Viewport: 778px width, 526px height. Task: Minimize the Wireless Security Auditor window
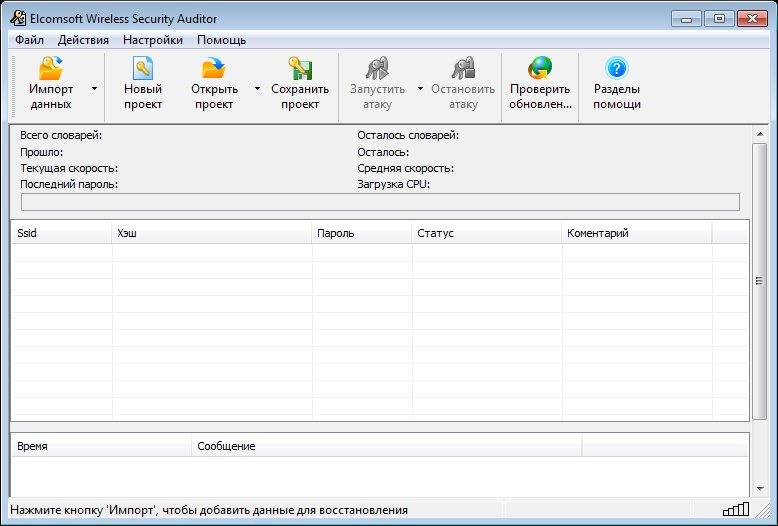click(687, 19)
